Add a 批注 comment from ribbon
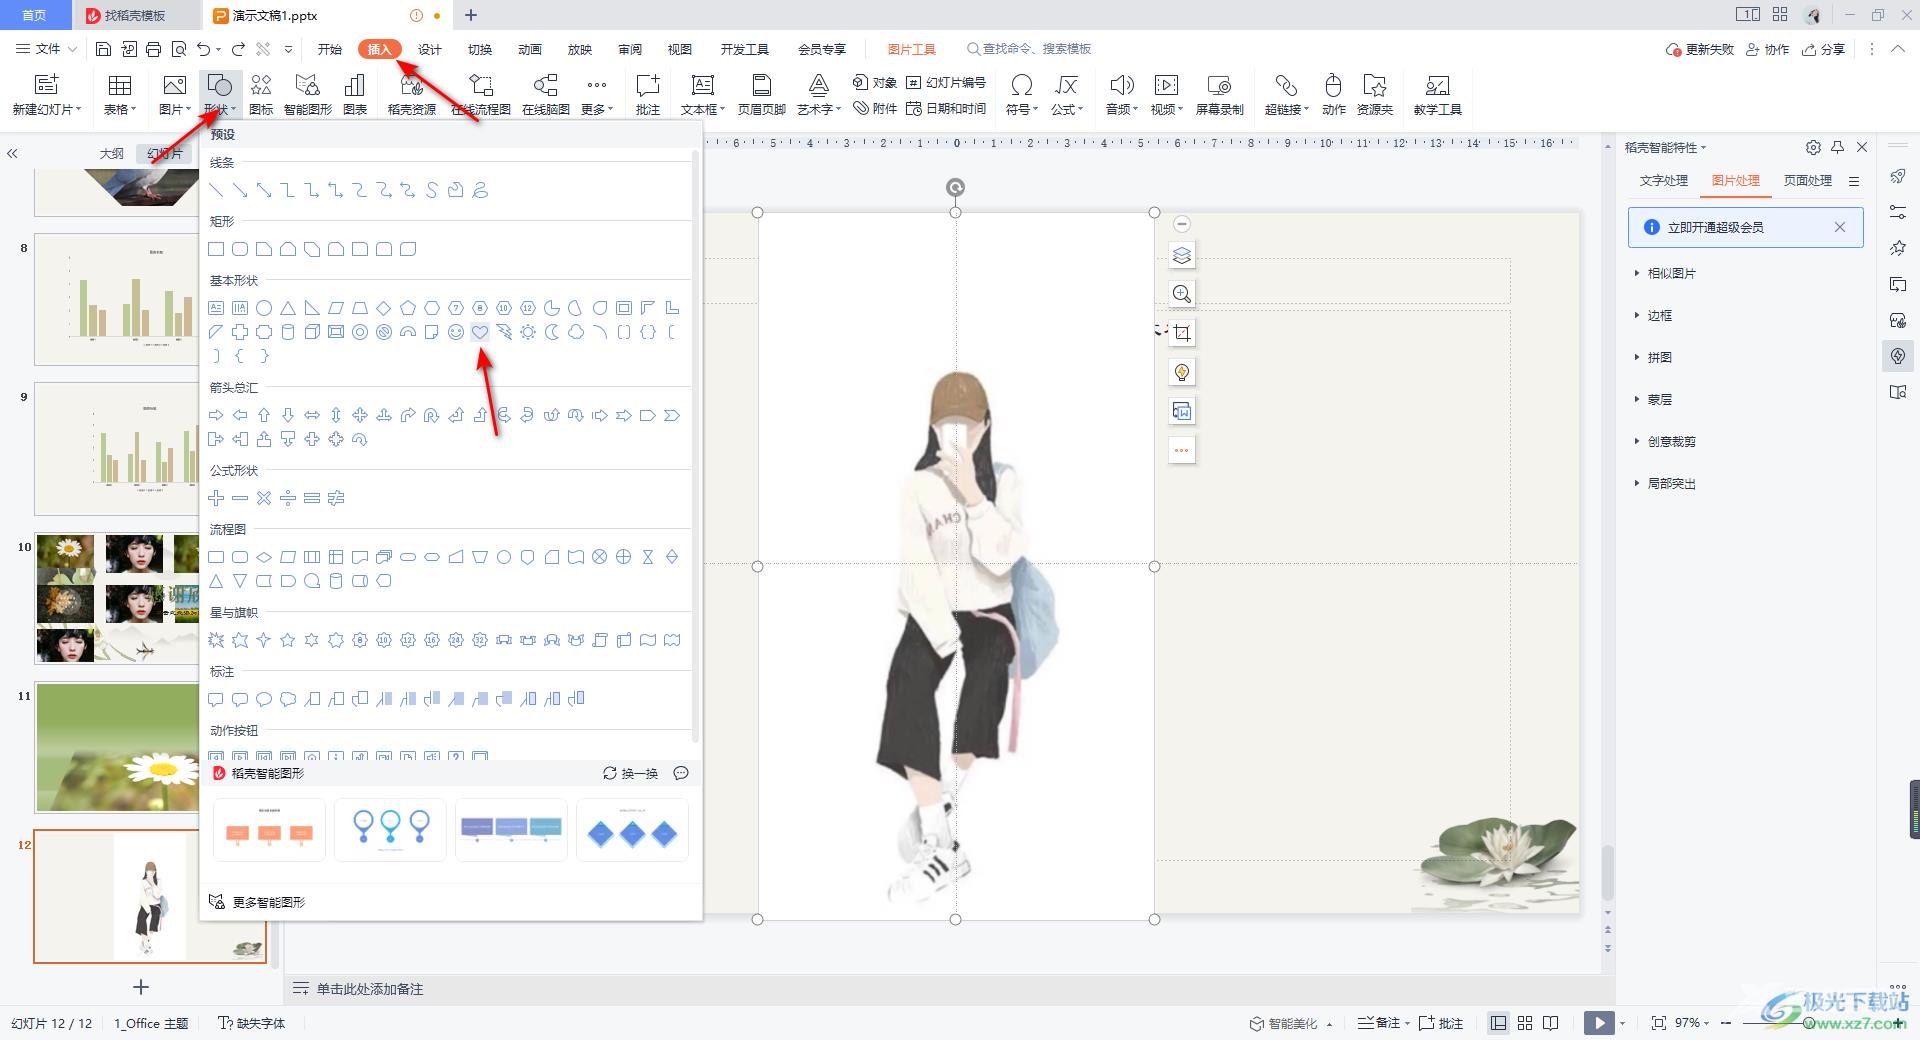This screenshot has height=1040, width=1920. 648,95
